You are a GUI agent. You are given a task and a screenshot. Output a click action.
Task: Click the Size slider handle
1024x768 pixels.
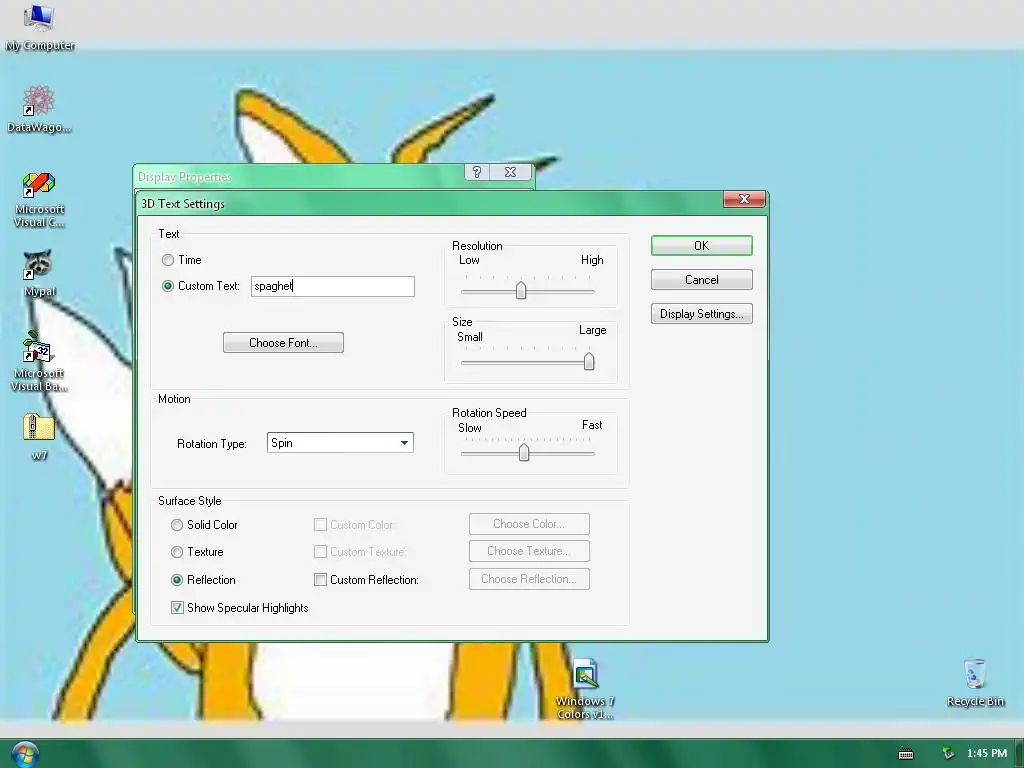coord(589,362)
